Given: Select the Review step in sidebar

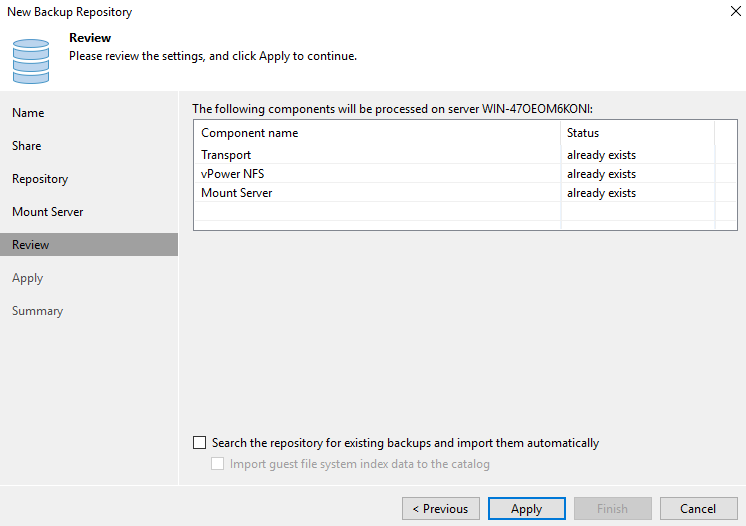Looking at the screenshot, I should (x=89, y=244).
